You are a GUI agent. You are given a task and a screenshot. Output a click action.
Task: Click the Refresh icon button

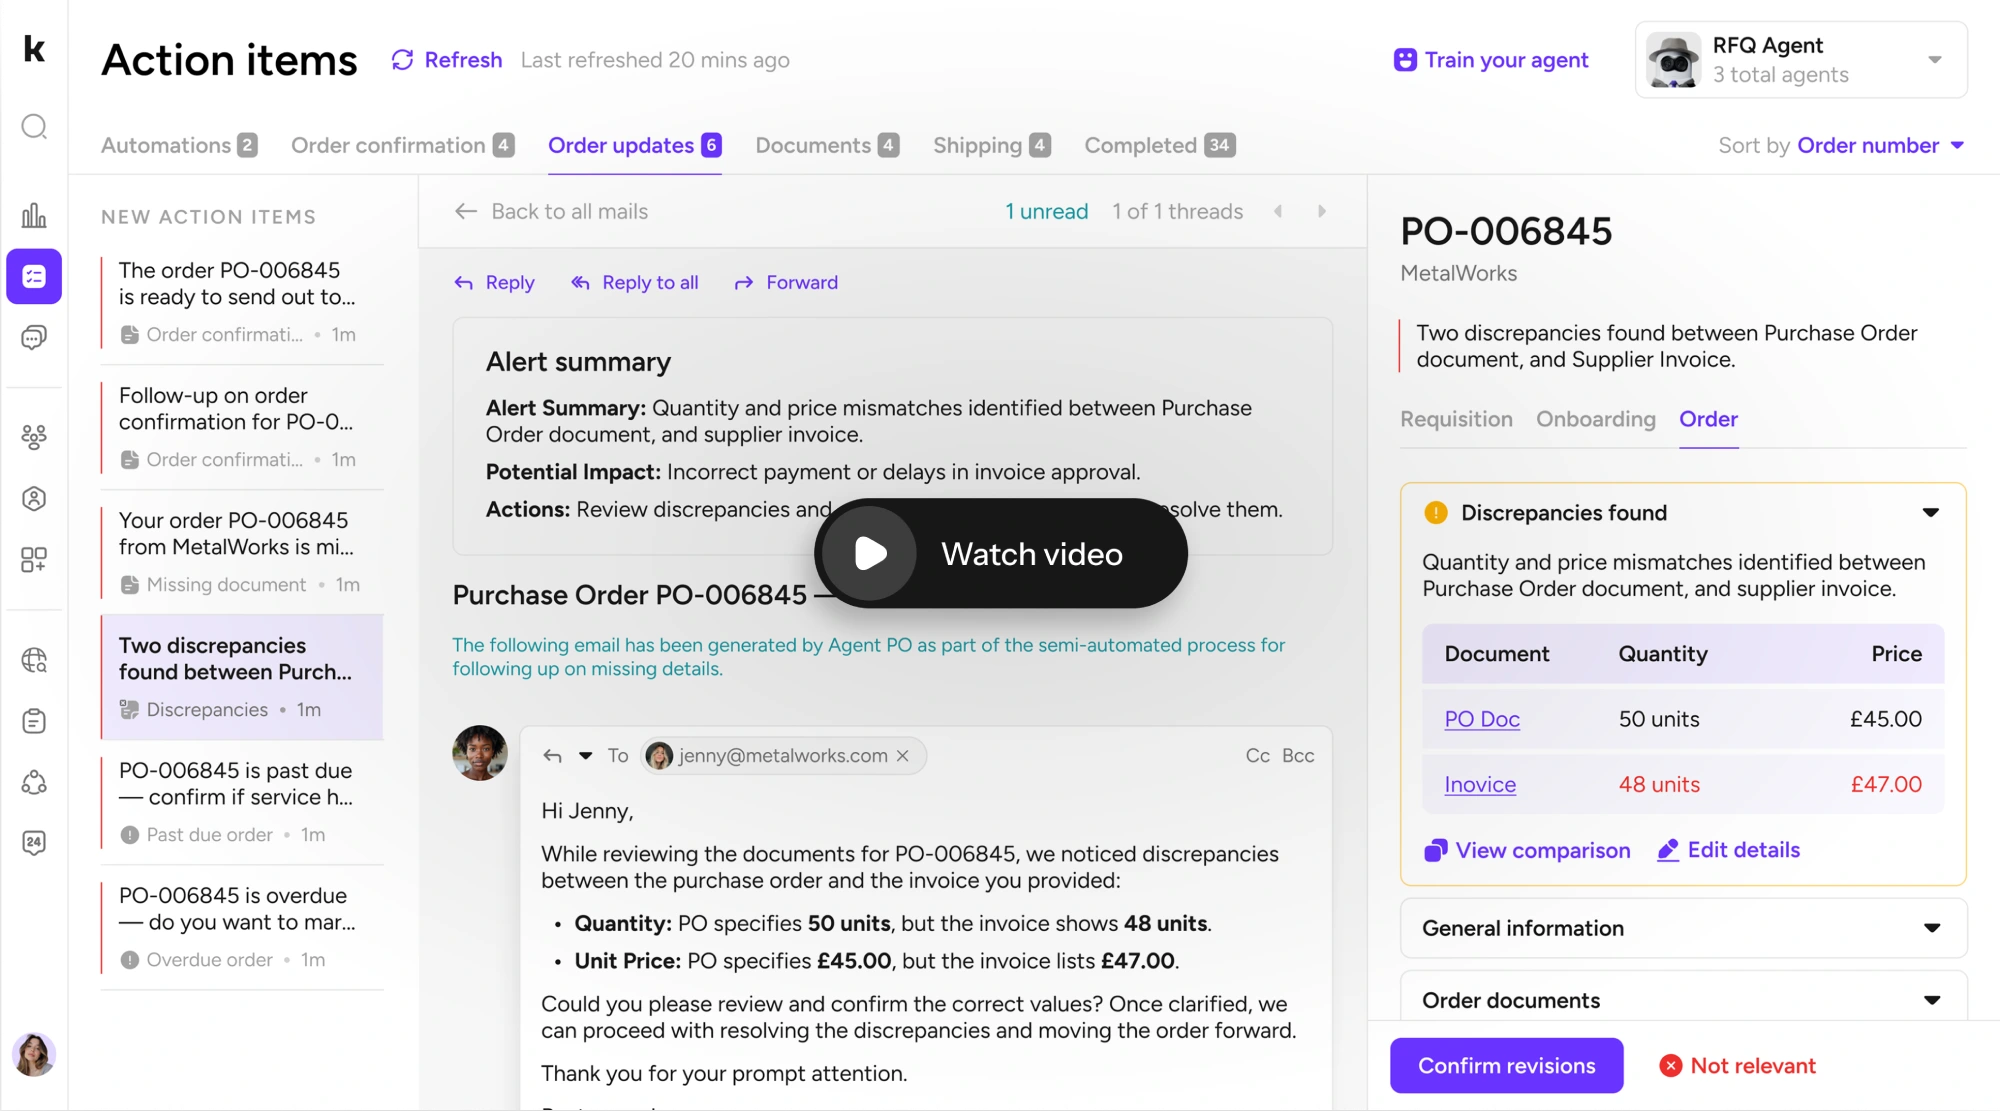402,60
